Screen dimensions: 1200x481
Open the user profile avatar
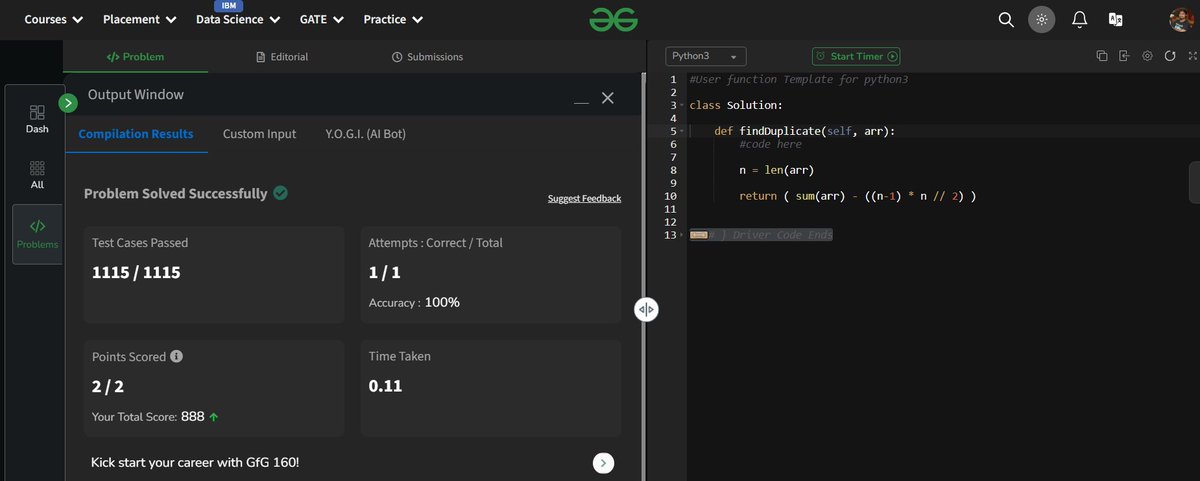[x=1180, y=19]
